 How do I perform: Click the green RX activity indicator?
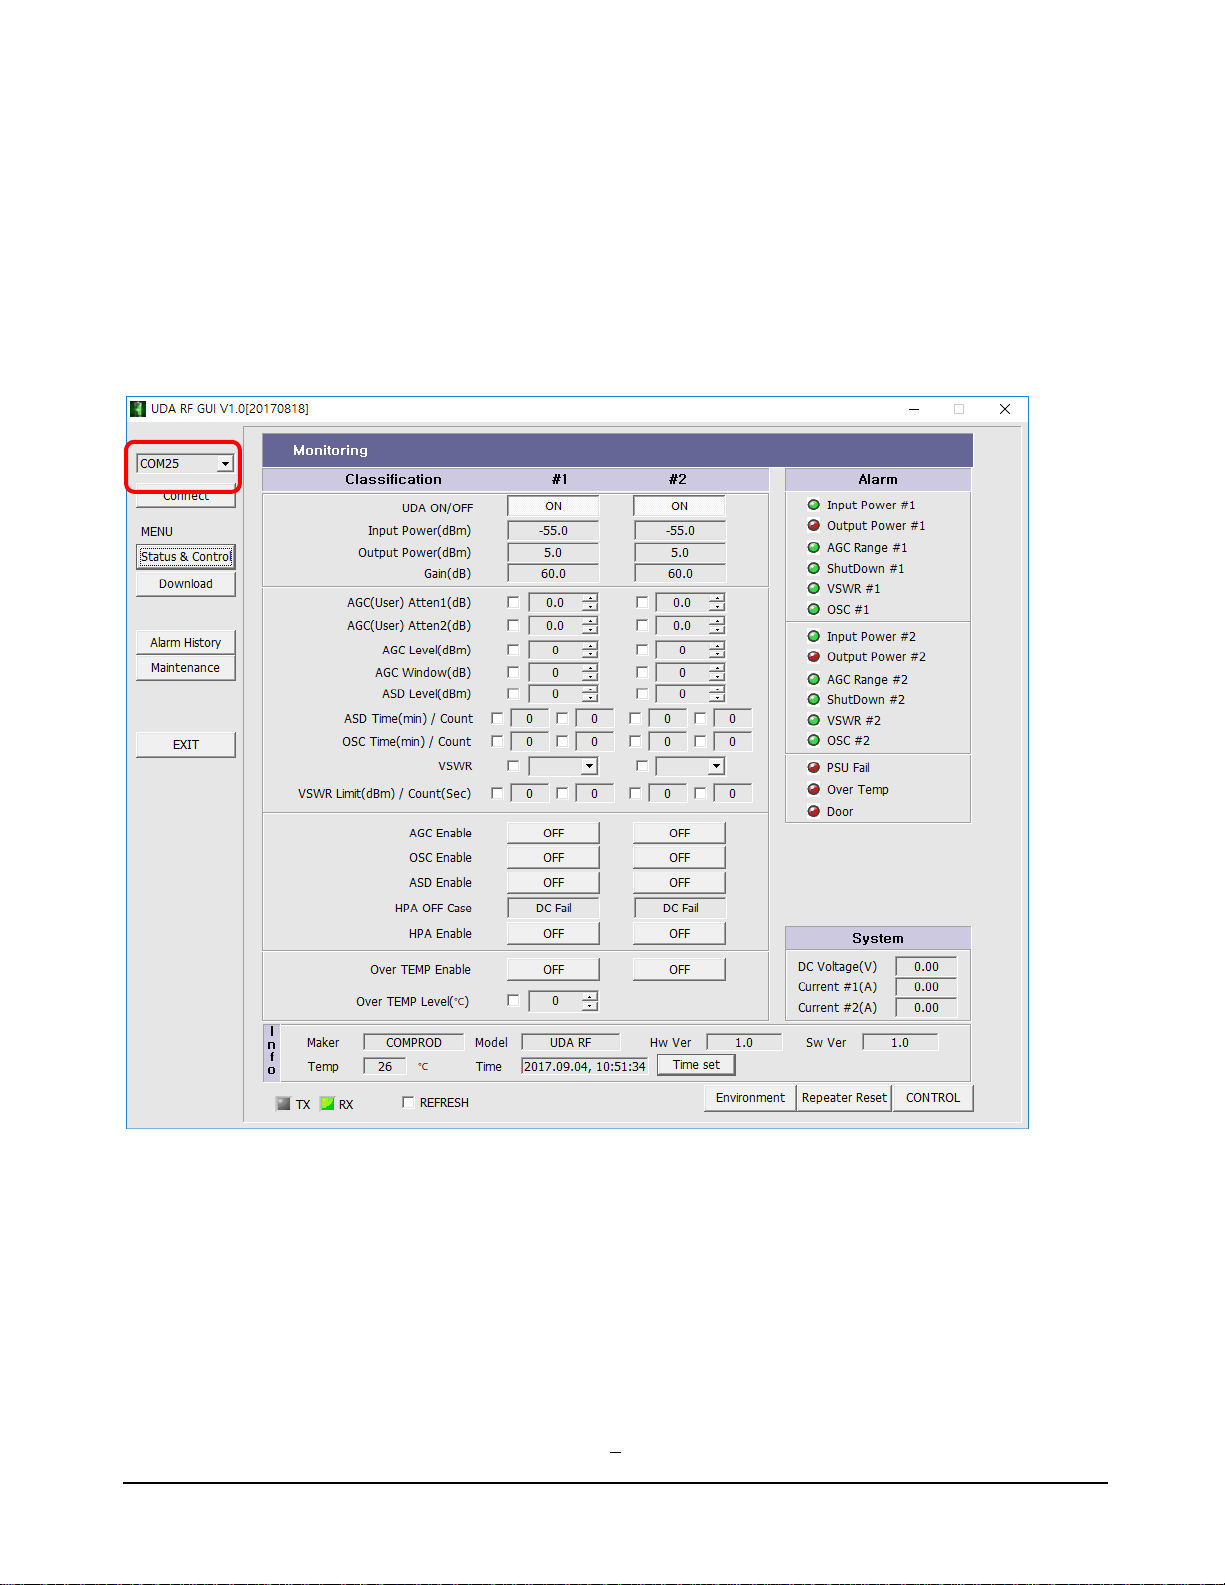click(327, 1104)
